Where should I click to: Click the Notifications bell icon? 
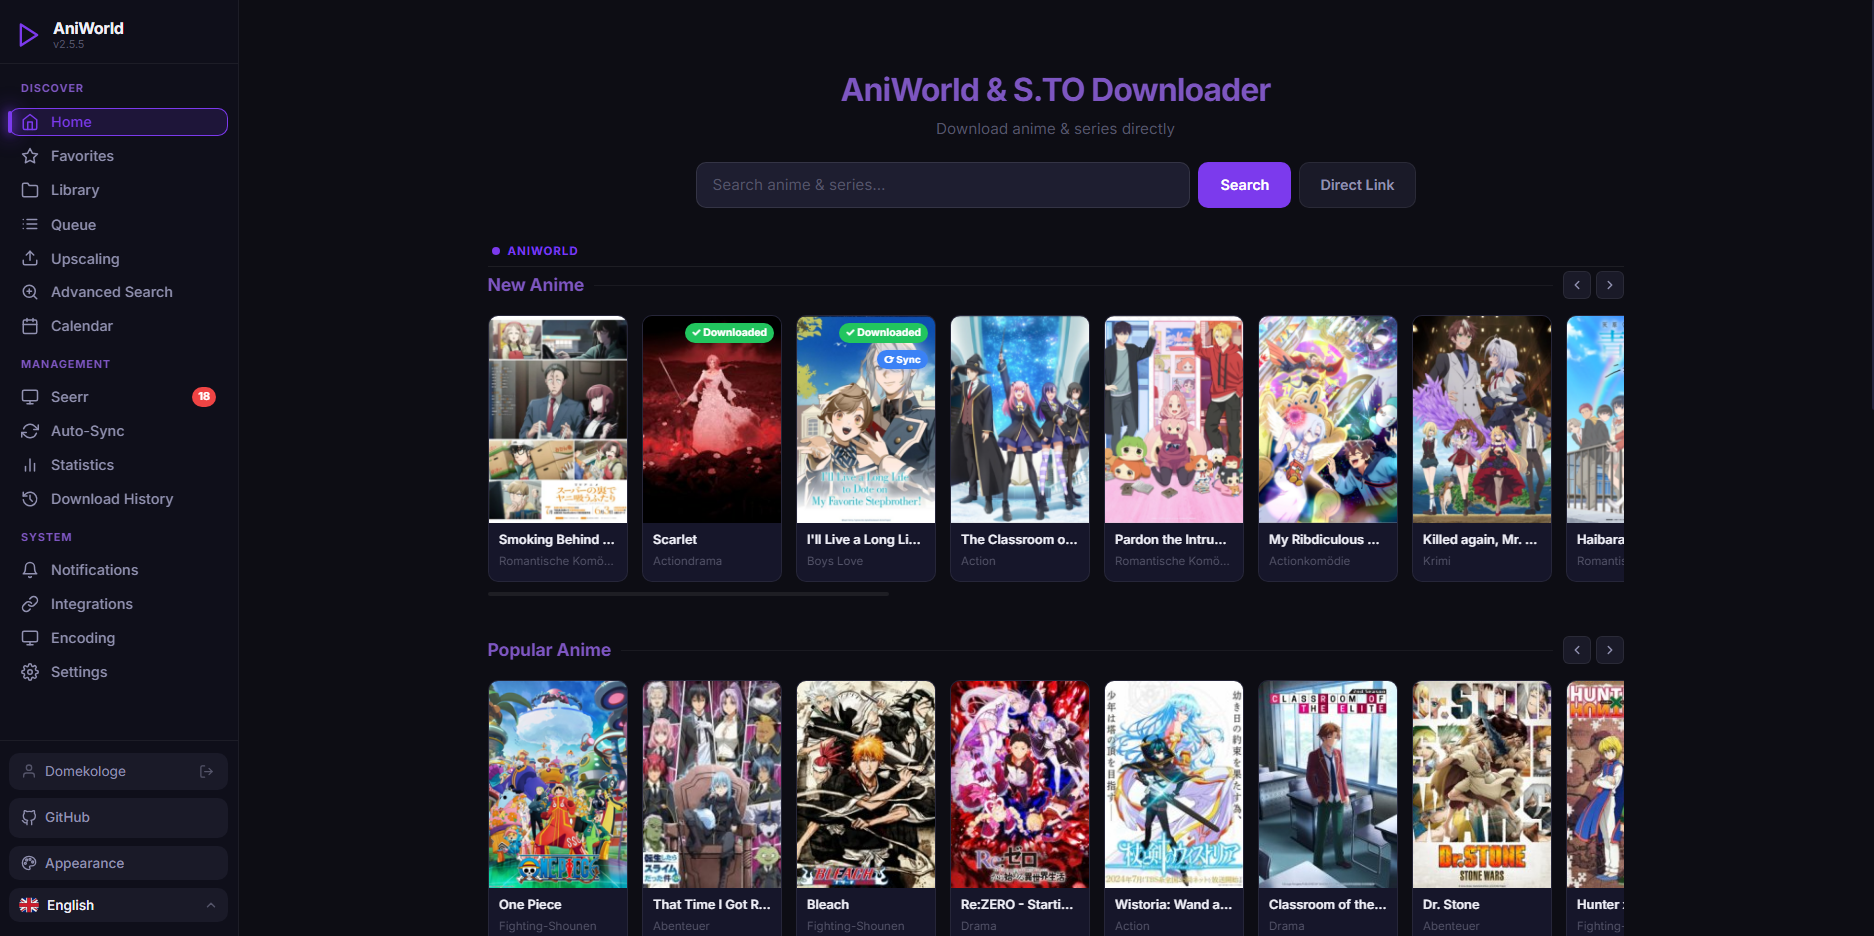pyautogui.click(x=30, y=570)
